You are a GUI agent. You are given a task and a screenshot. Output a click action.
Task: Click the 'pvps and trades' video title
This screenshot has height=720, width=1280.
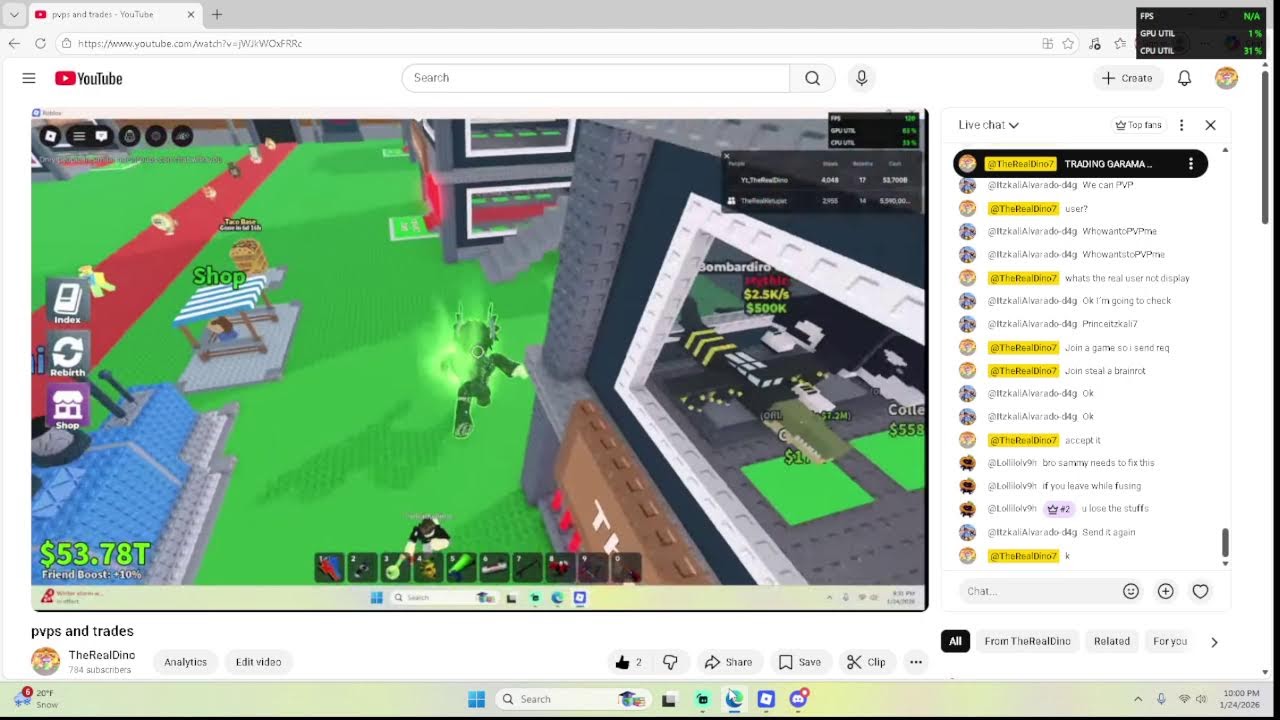pyautogui.click(x=82, y=631)
